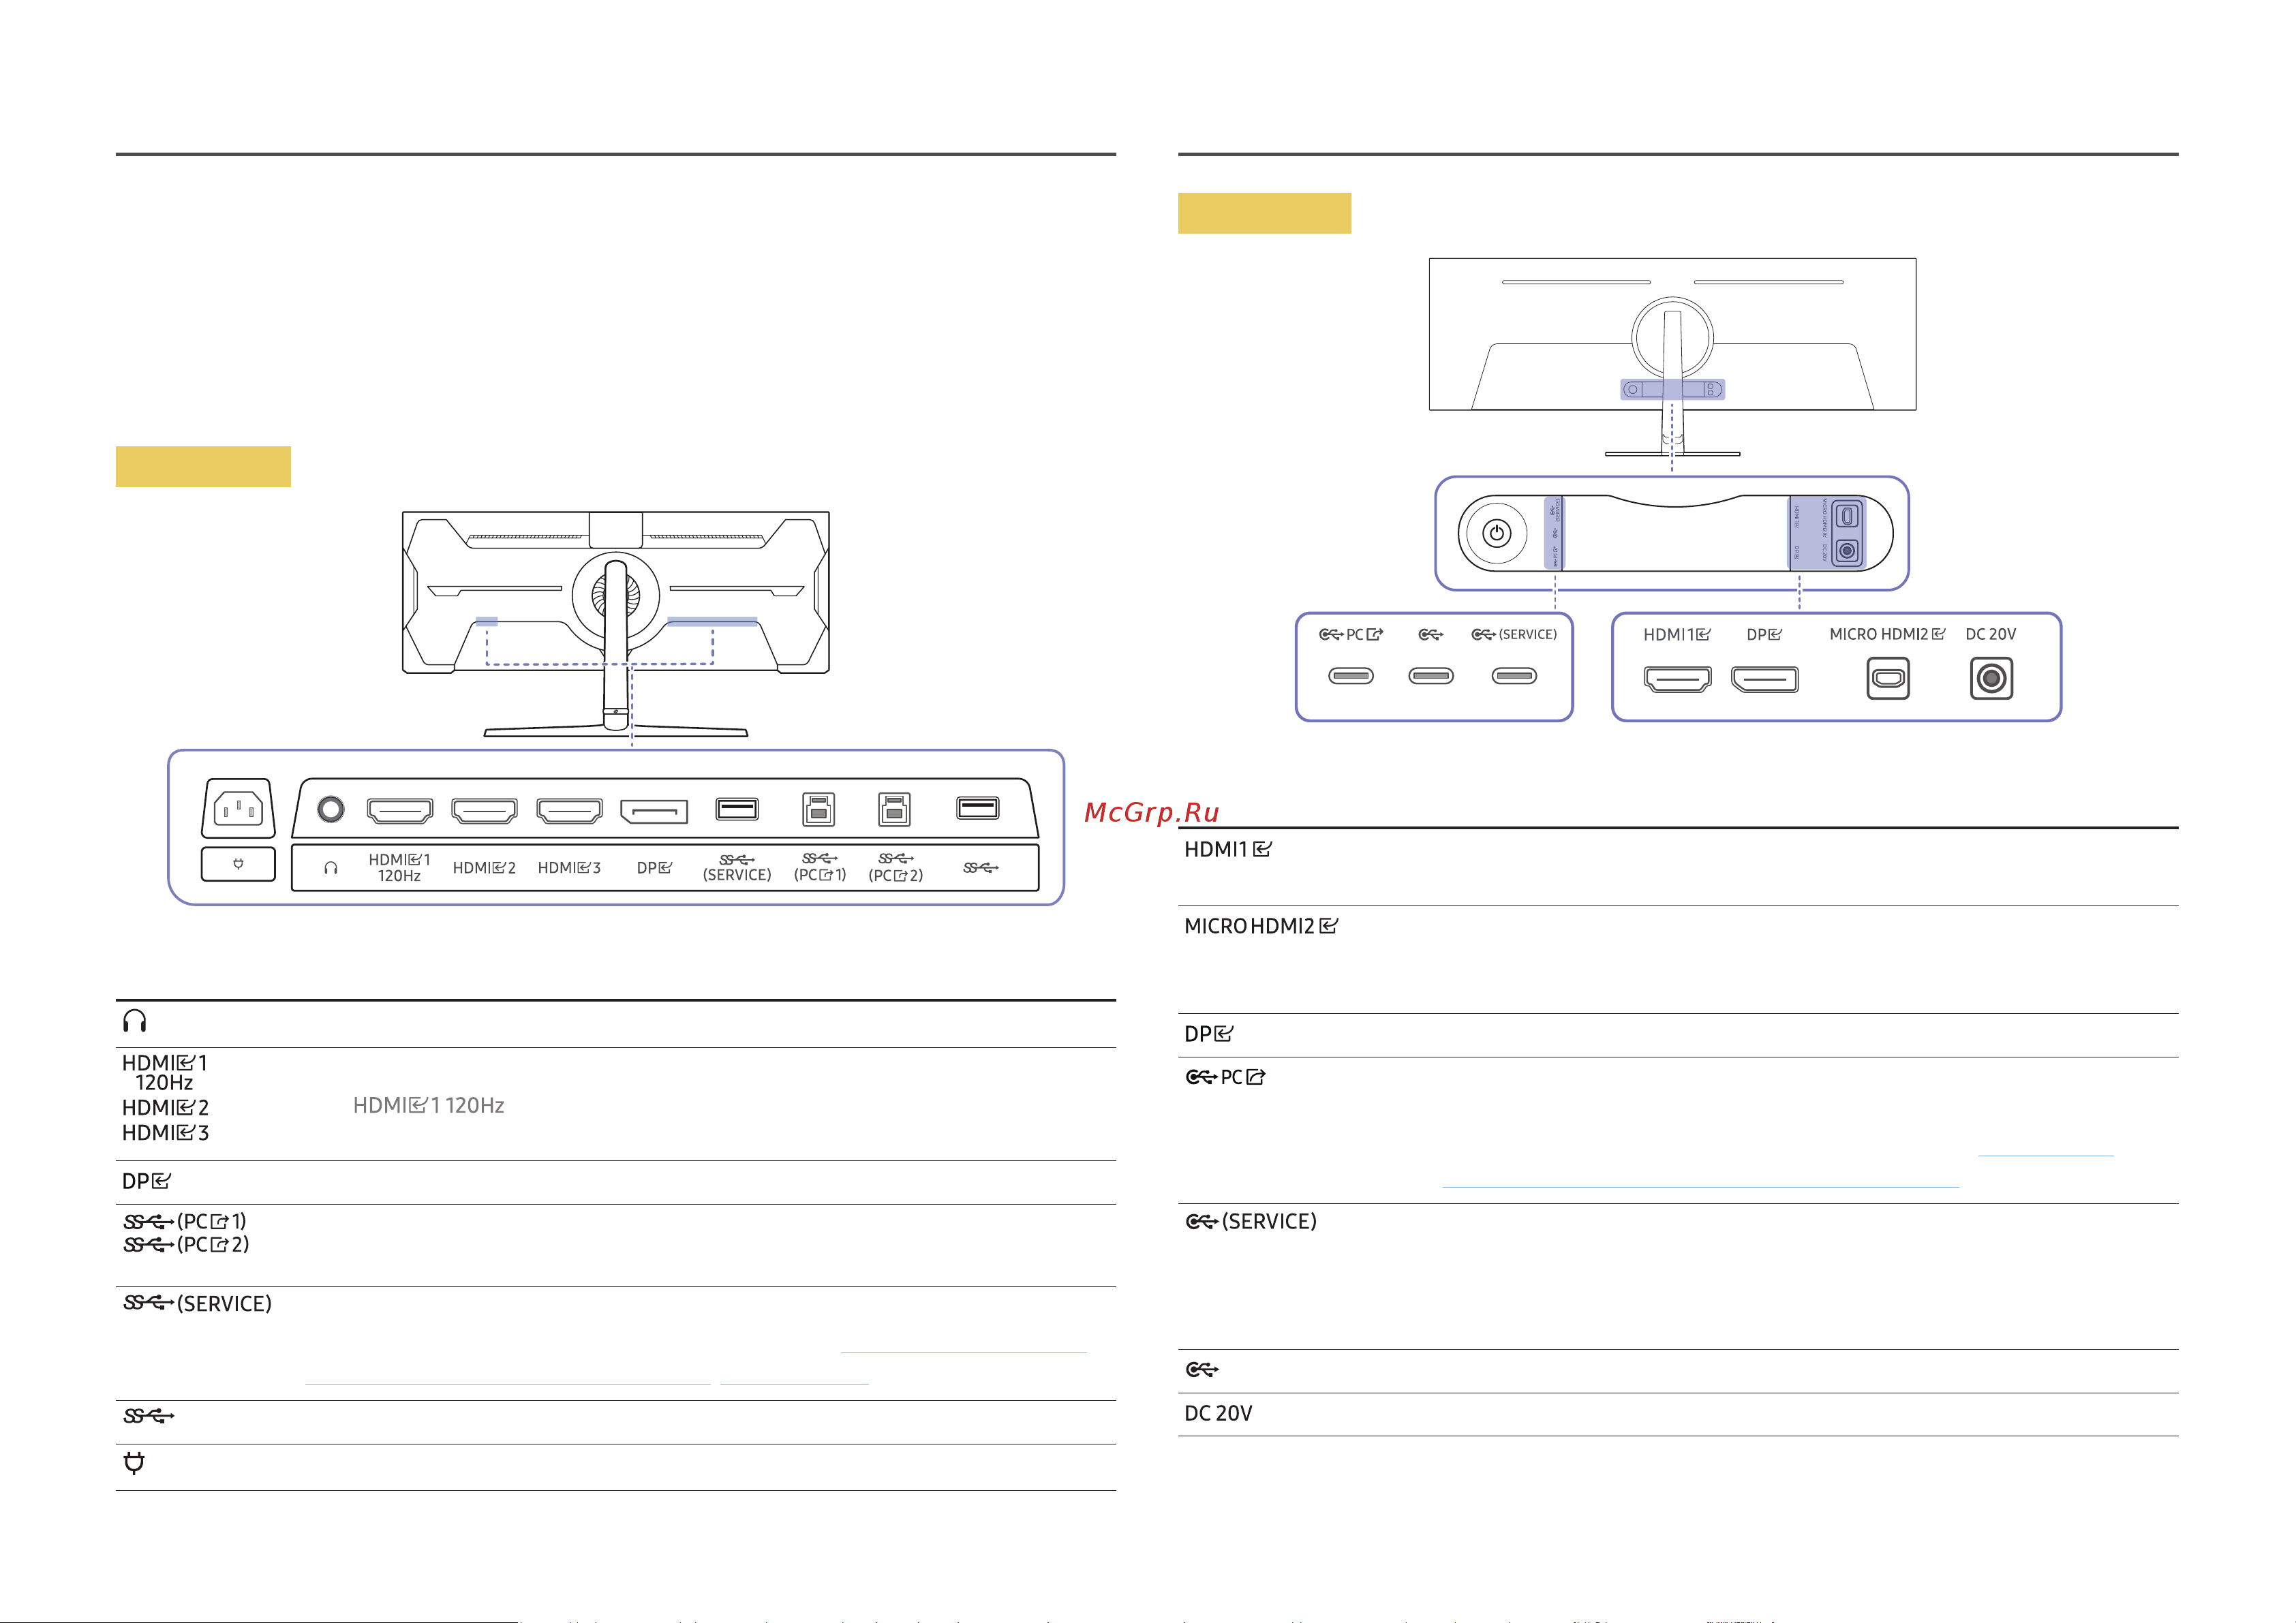Click the SuperSpeed USB (SERVICE) row heading in the table
2296x1623 pixels.
point(197,1303)
